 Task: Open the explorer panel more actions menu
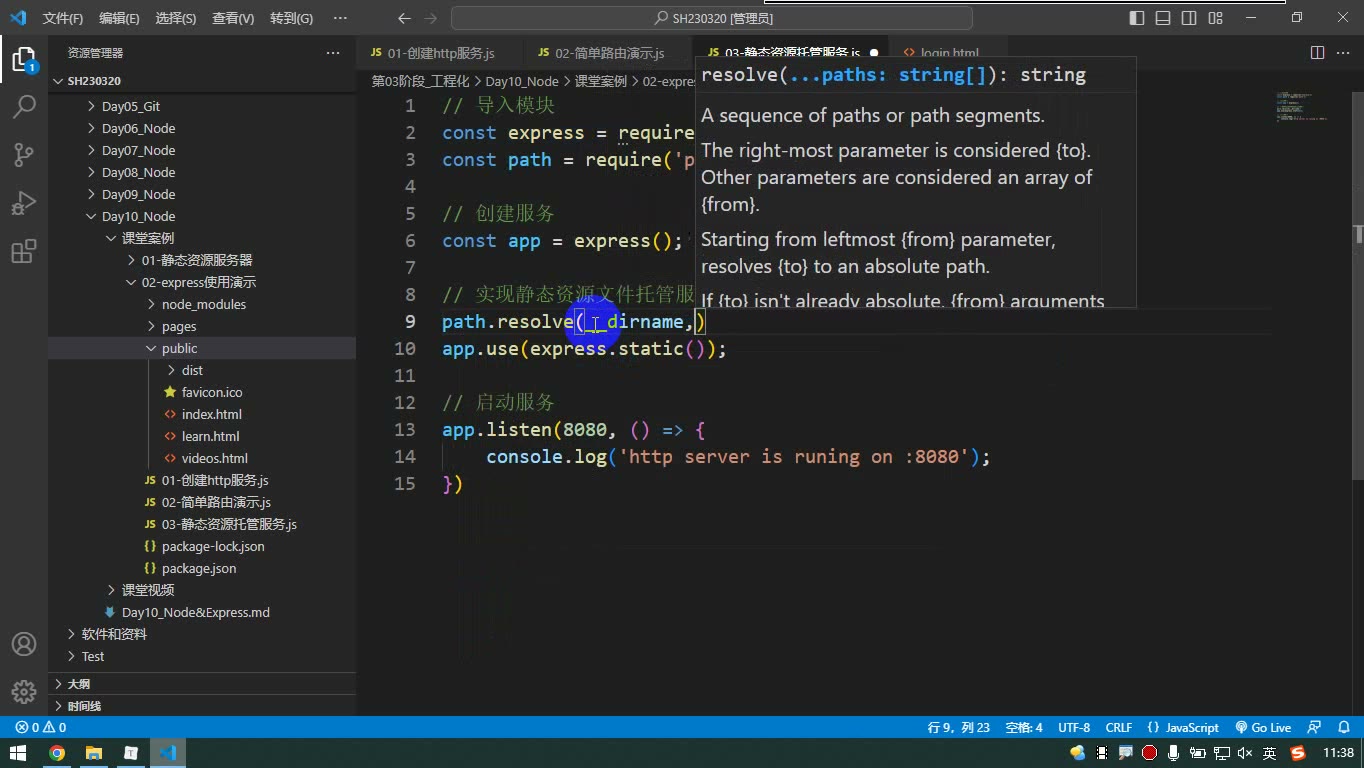point(333,53)
